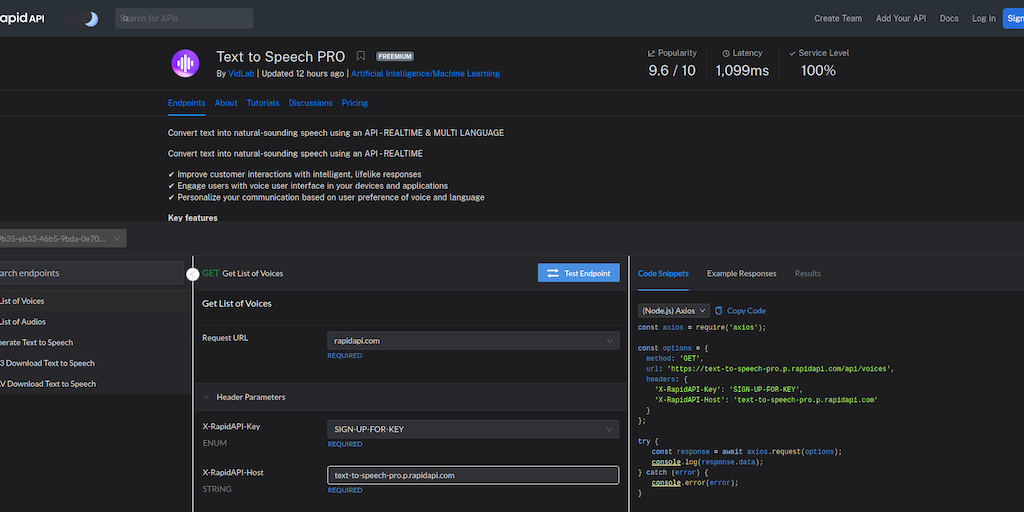Viewport: 1024px width, 512px height.
Task: Open the (Node.js) Axios language dropdown
Action: tap(673, 311)
